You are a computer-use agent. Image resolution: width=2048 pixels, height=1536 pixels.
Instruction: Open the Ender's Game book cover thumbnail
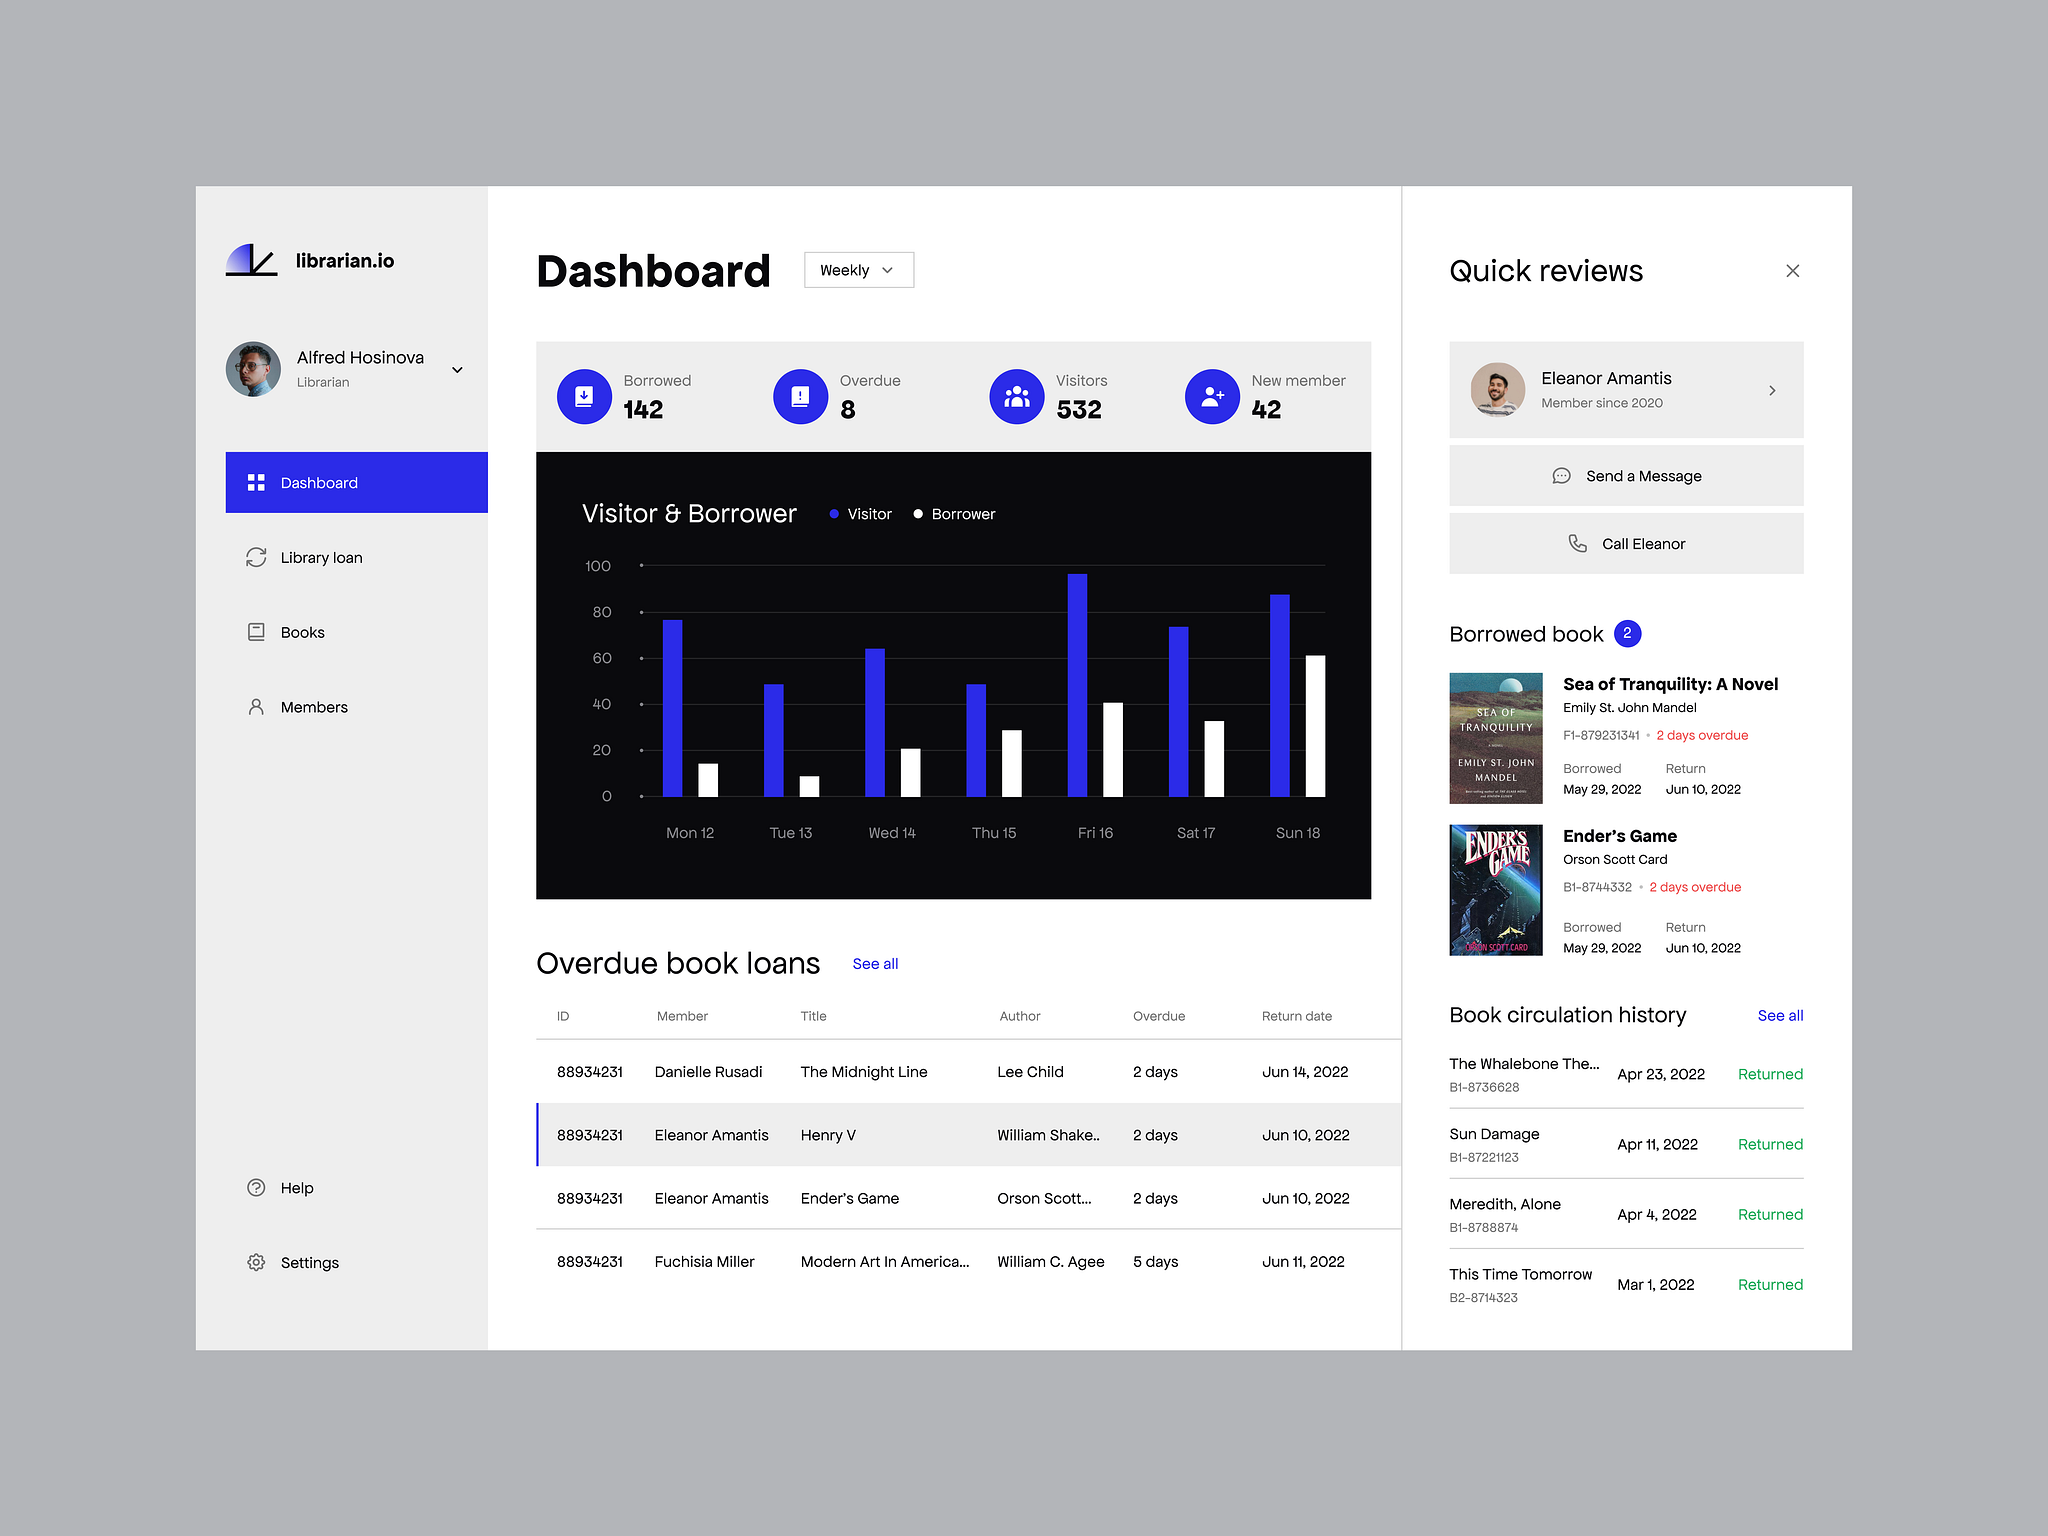pos(1495,889)
